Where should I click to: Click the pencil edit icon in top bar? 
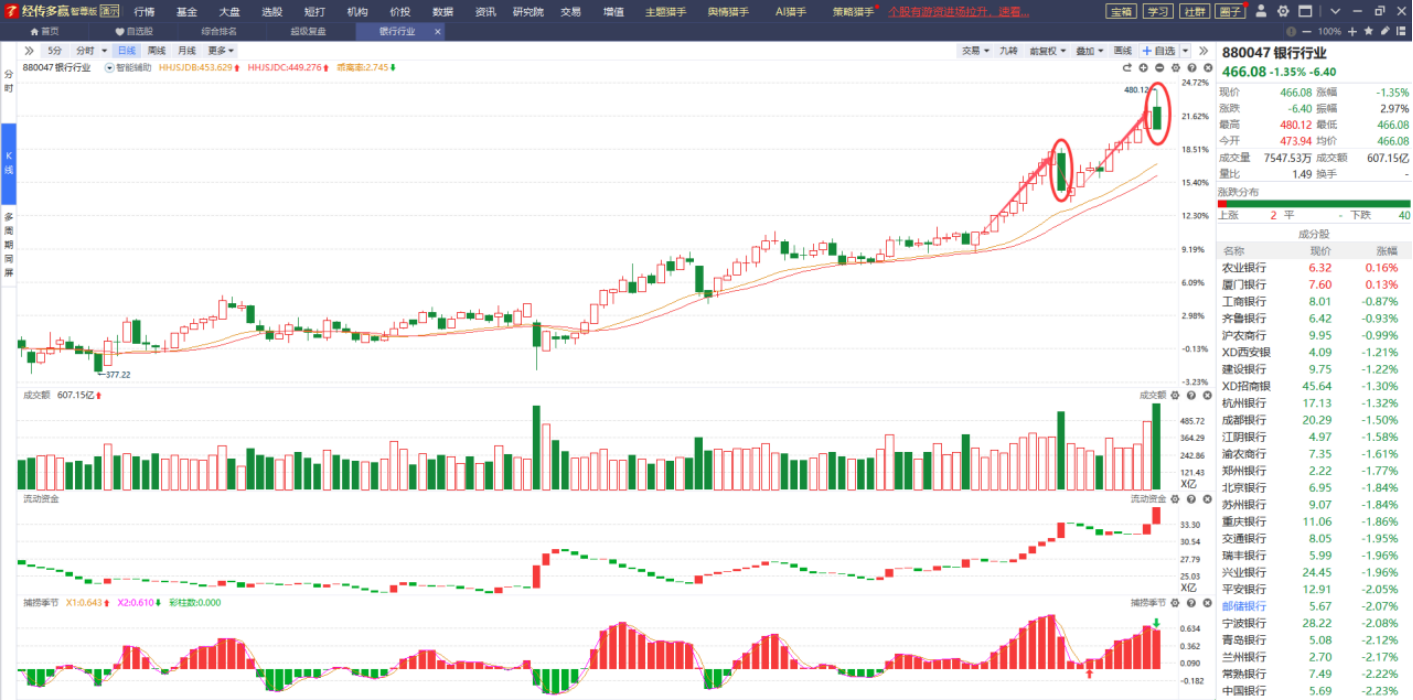1386,32
